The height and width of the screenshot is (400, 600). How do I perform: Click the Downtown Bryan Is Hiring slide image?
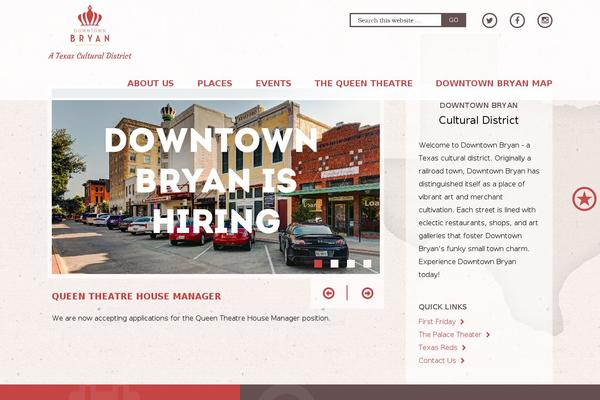[216, 187]
